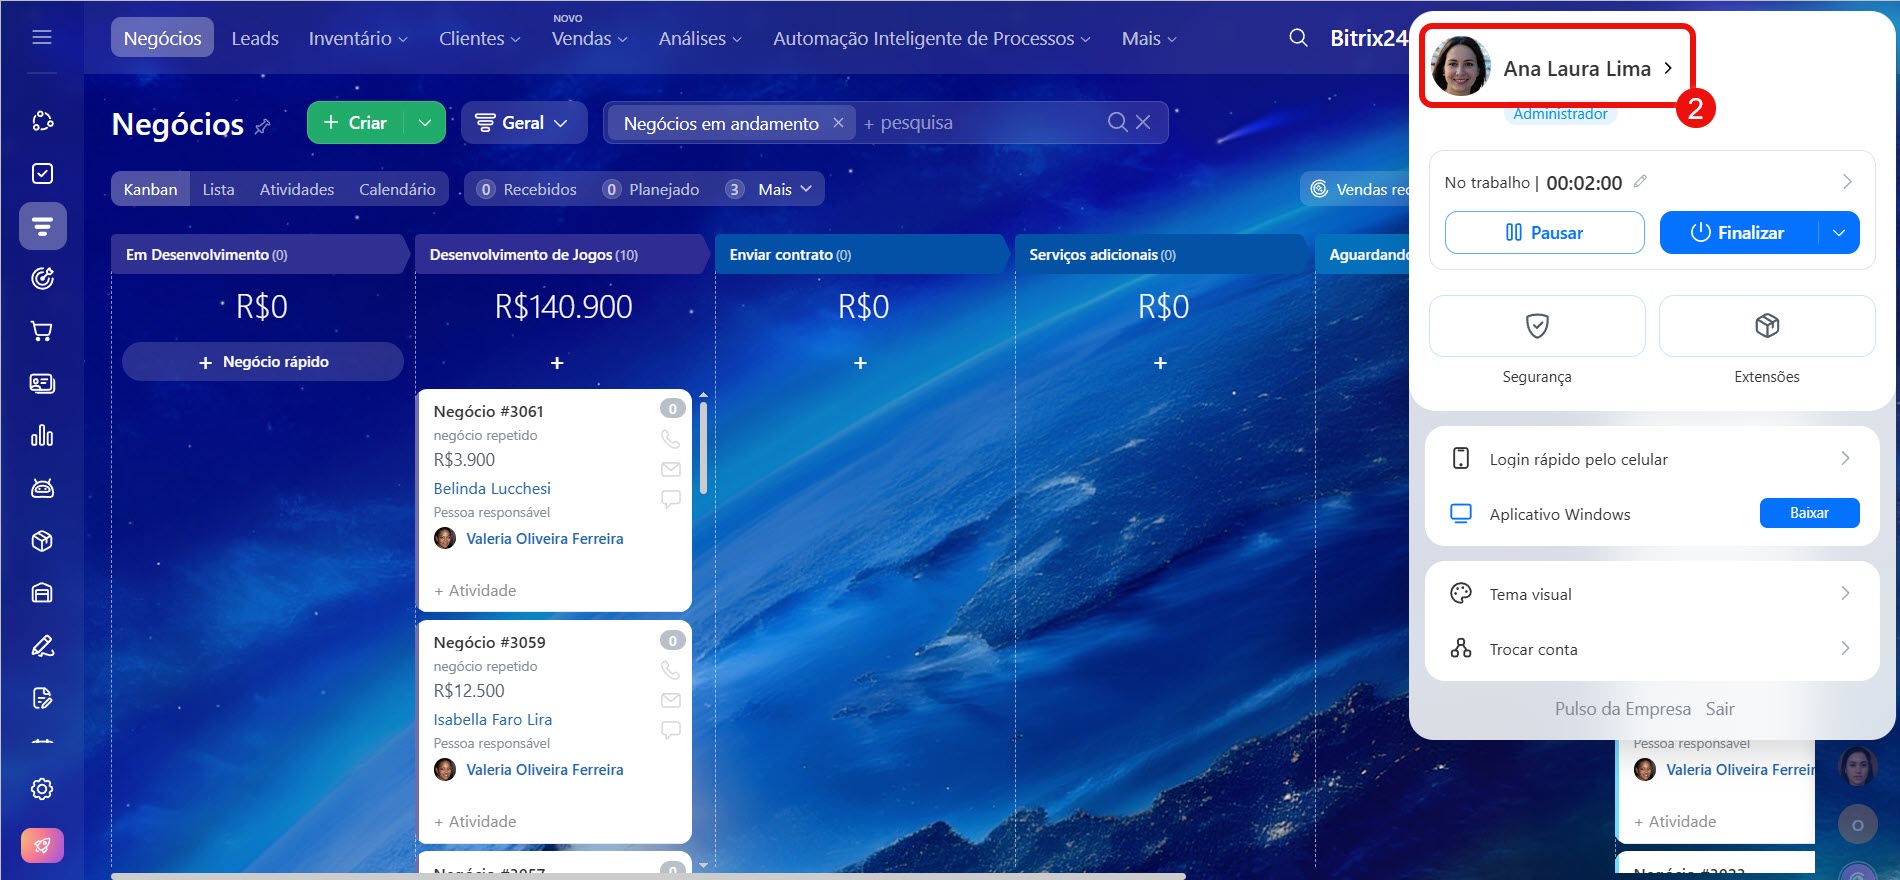Switch to Lista view tab

[218, 189]
